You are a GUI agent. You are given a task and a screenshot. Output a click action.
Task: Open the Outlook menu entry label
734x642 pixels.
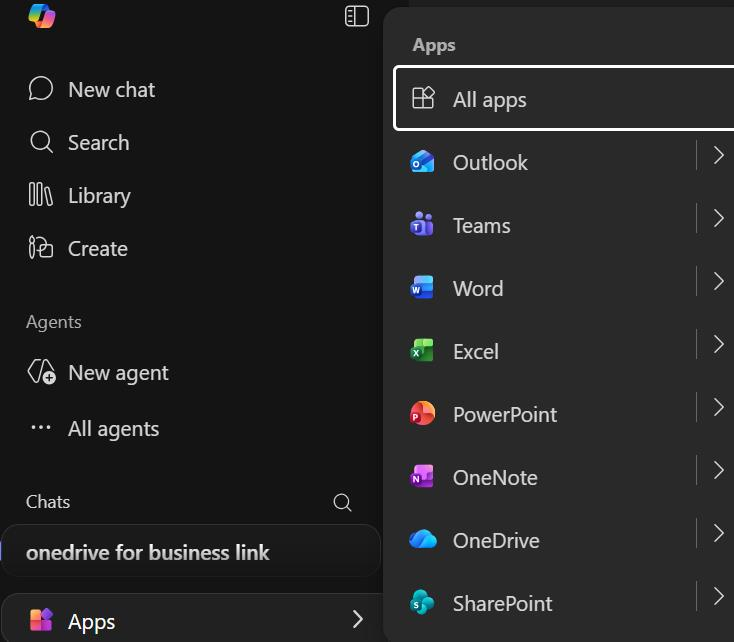click(x=490, y=162)
